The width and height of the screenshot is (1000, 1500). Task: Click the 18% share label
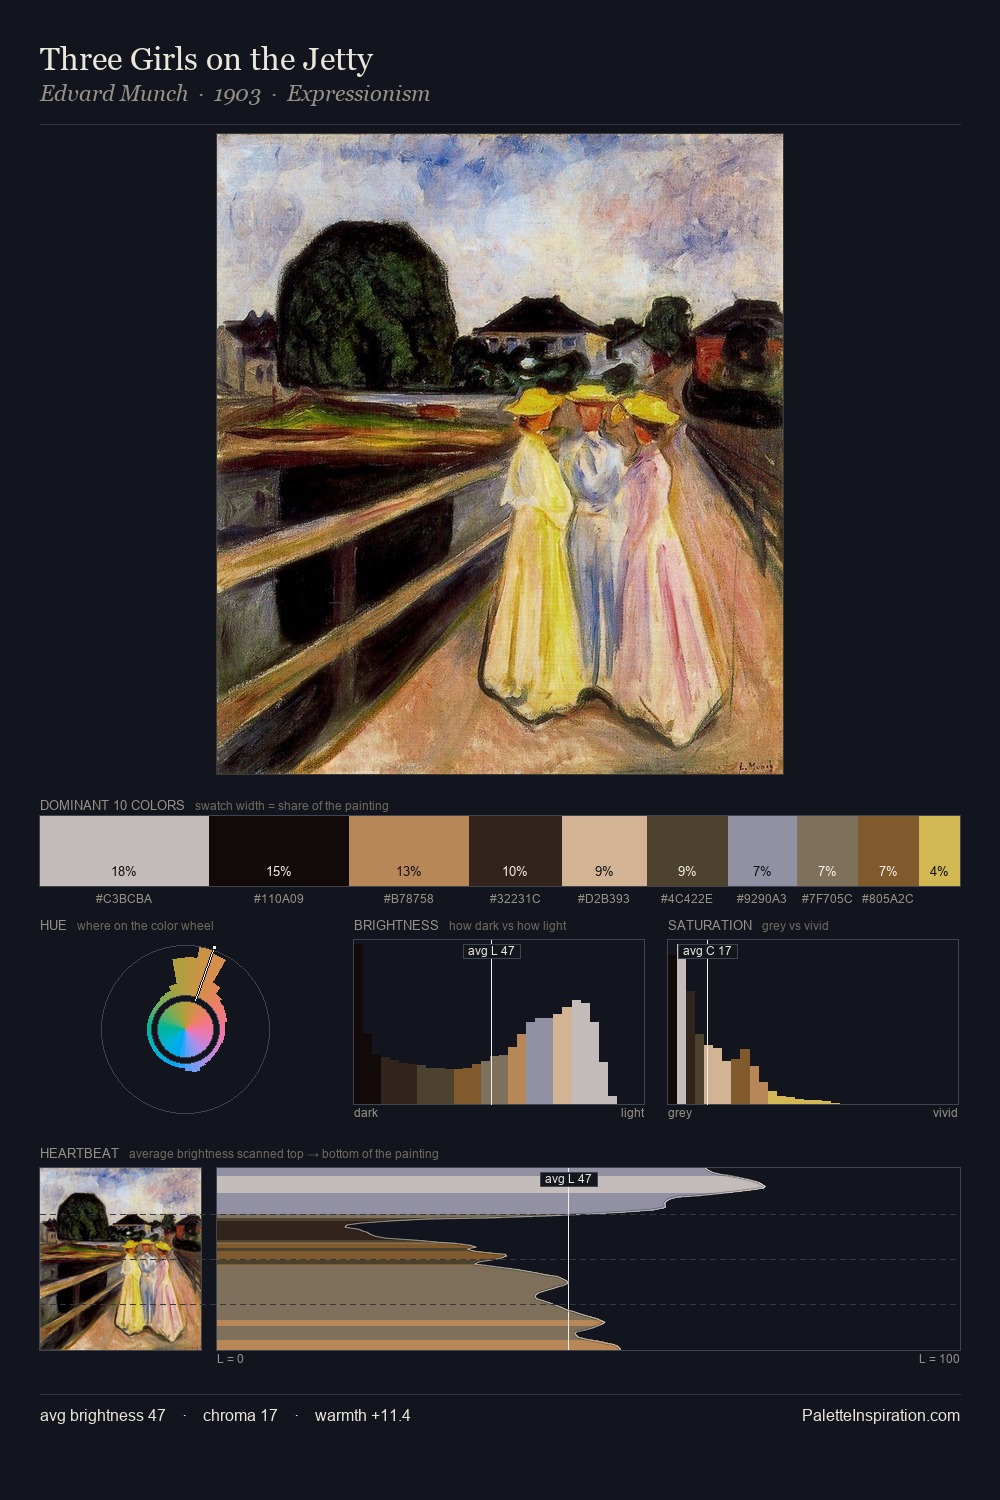click(x=124, y=871)
